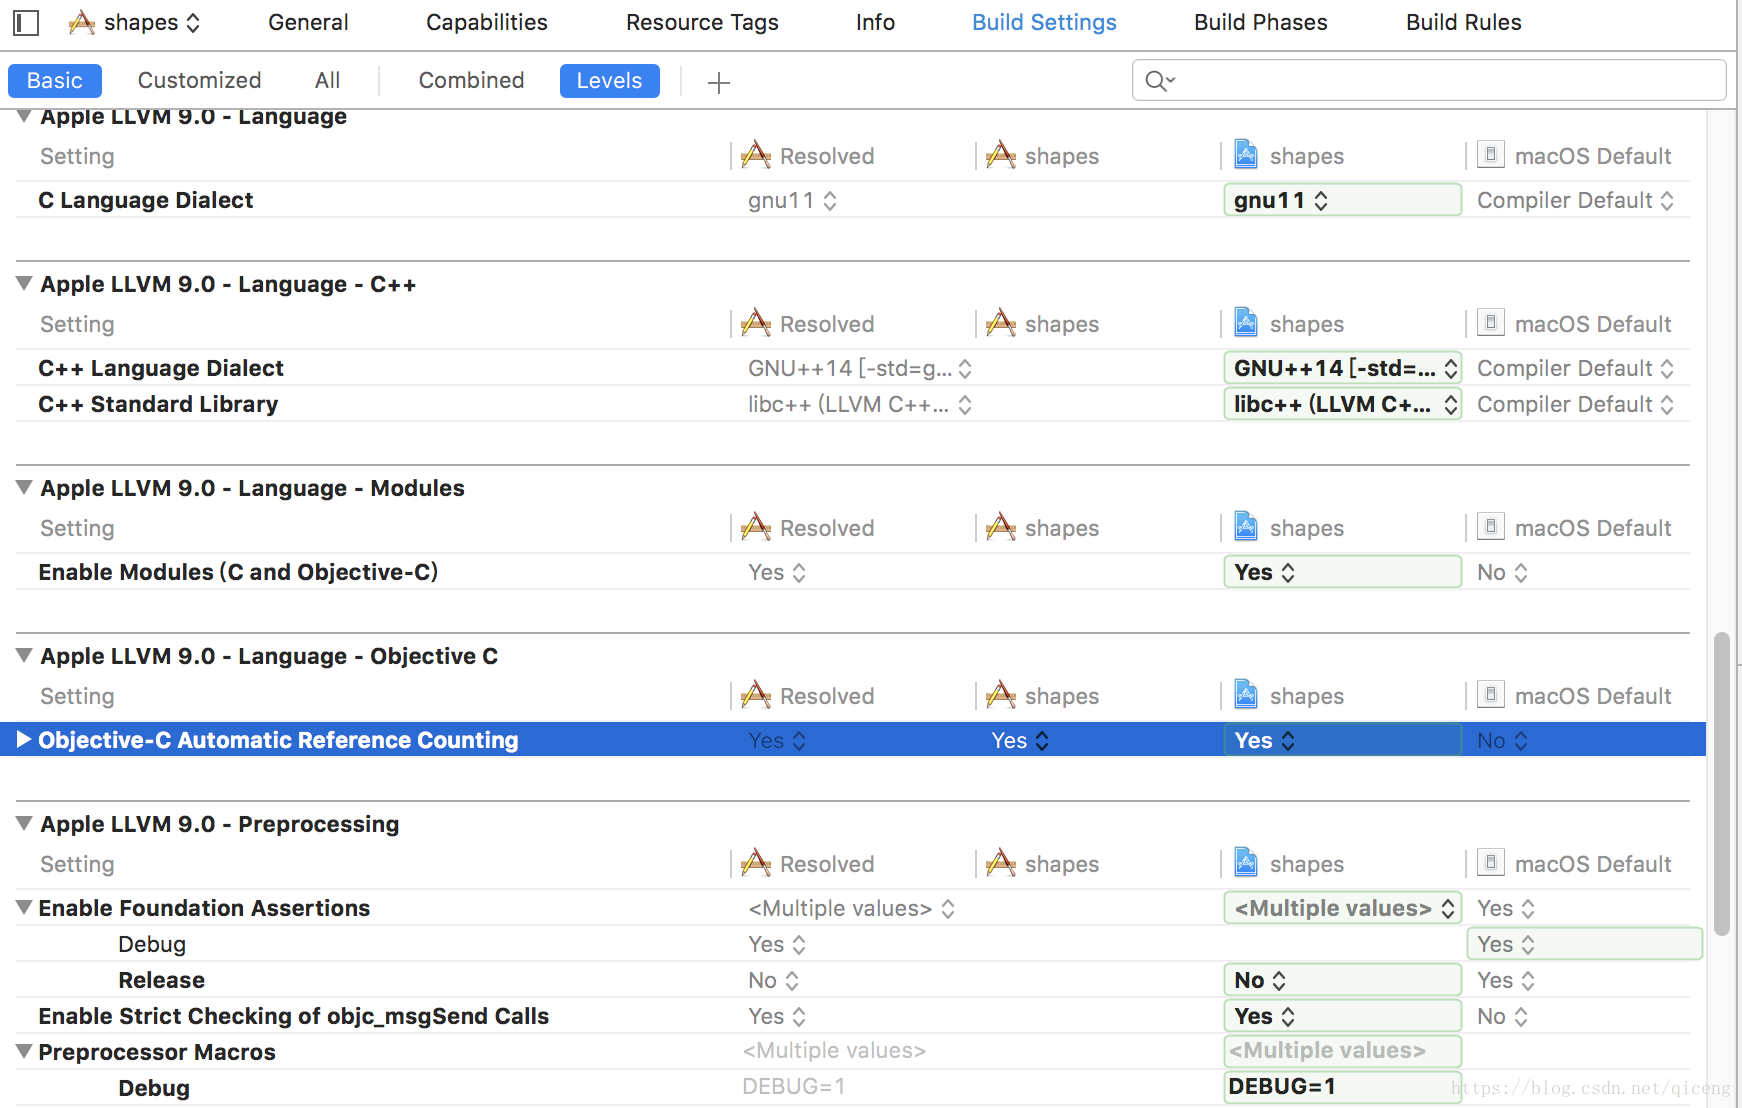Click the vertical scrollbar thumb

(x=1721, y=783)
